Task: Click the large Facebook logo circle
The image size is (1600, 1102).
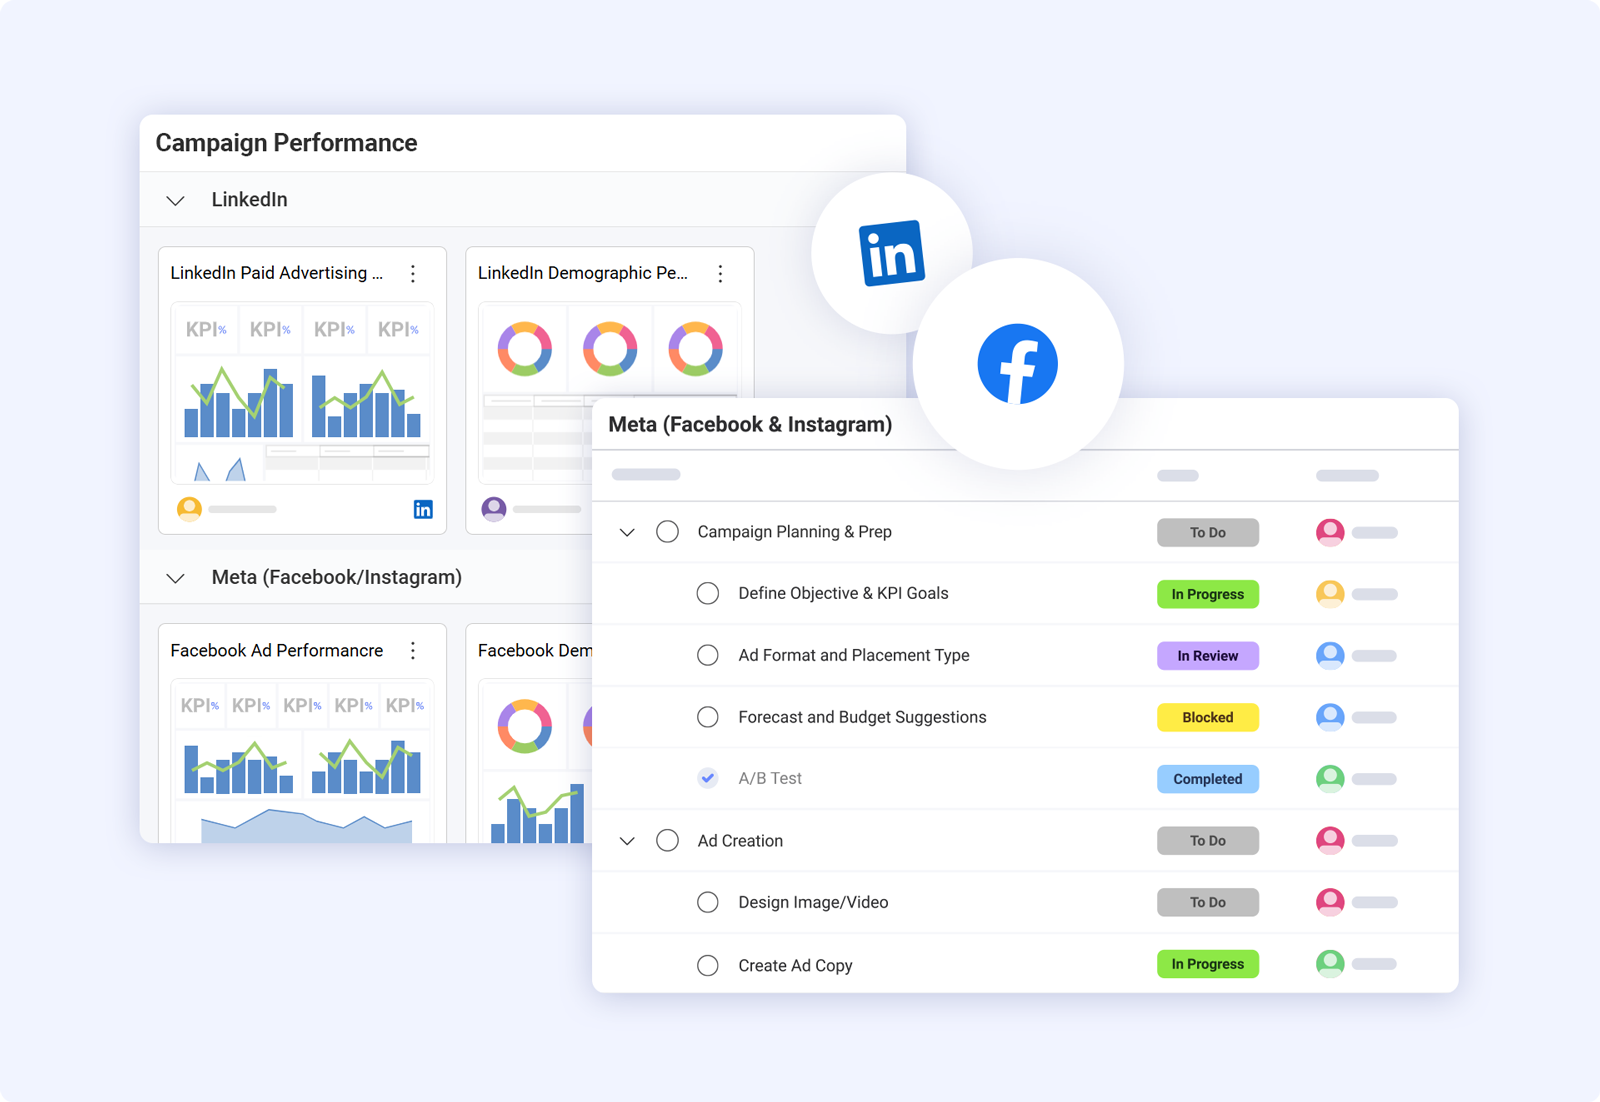Action: point(1018,364)
